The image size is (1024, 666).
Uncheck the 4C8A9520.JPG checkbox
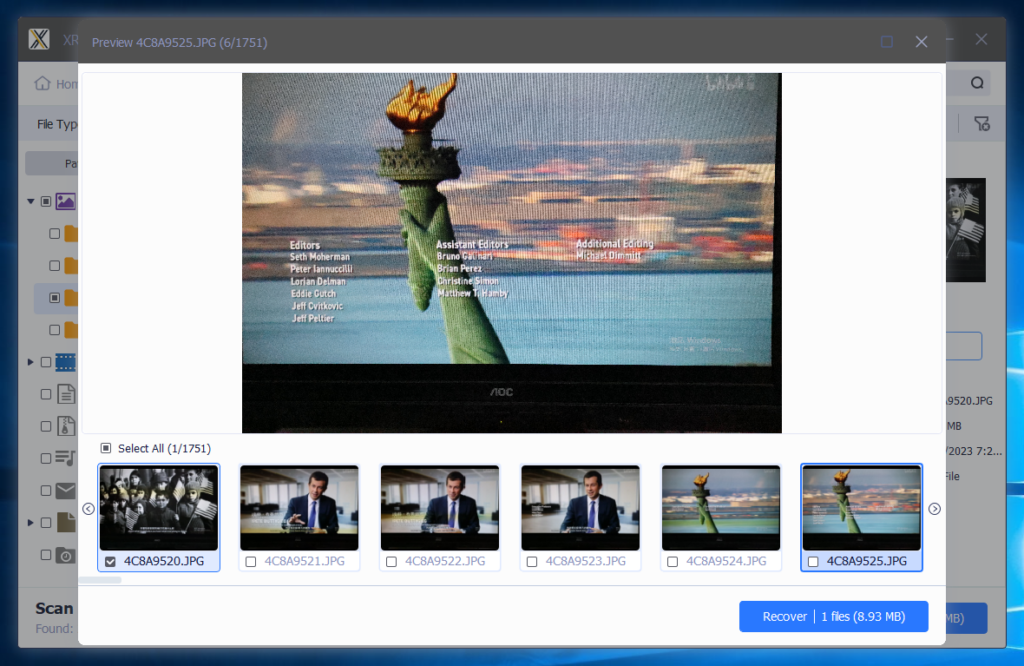click(110, 562)
